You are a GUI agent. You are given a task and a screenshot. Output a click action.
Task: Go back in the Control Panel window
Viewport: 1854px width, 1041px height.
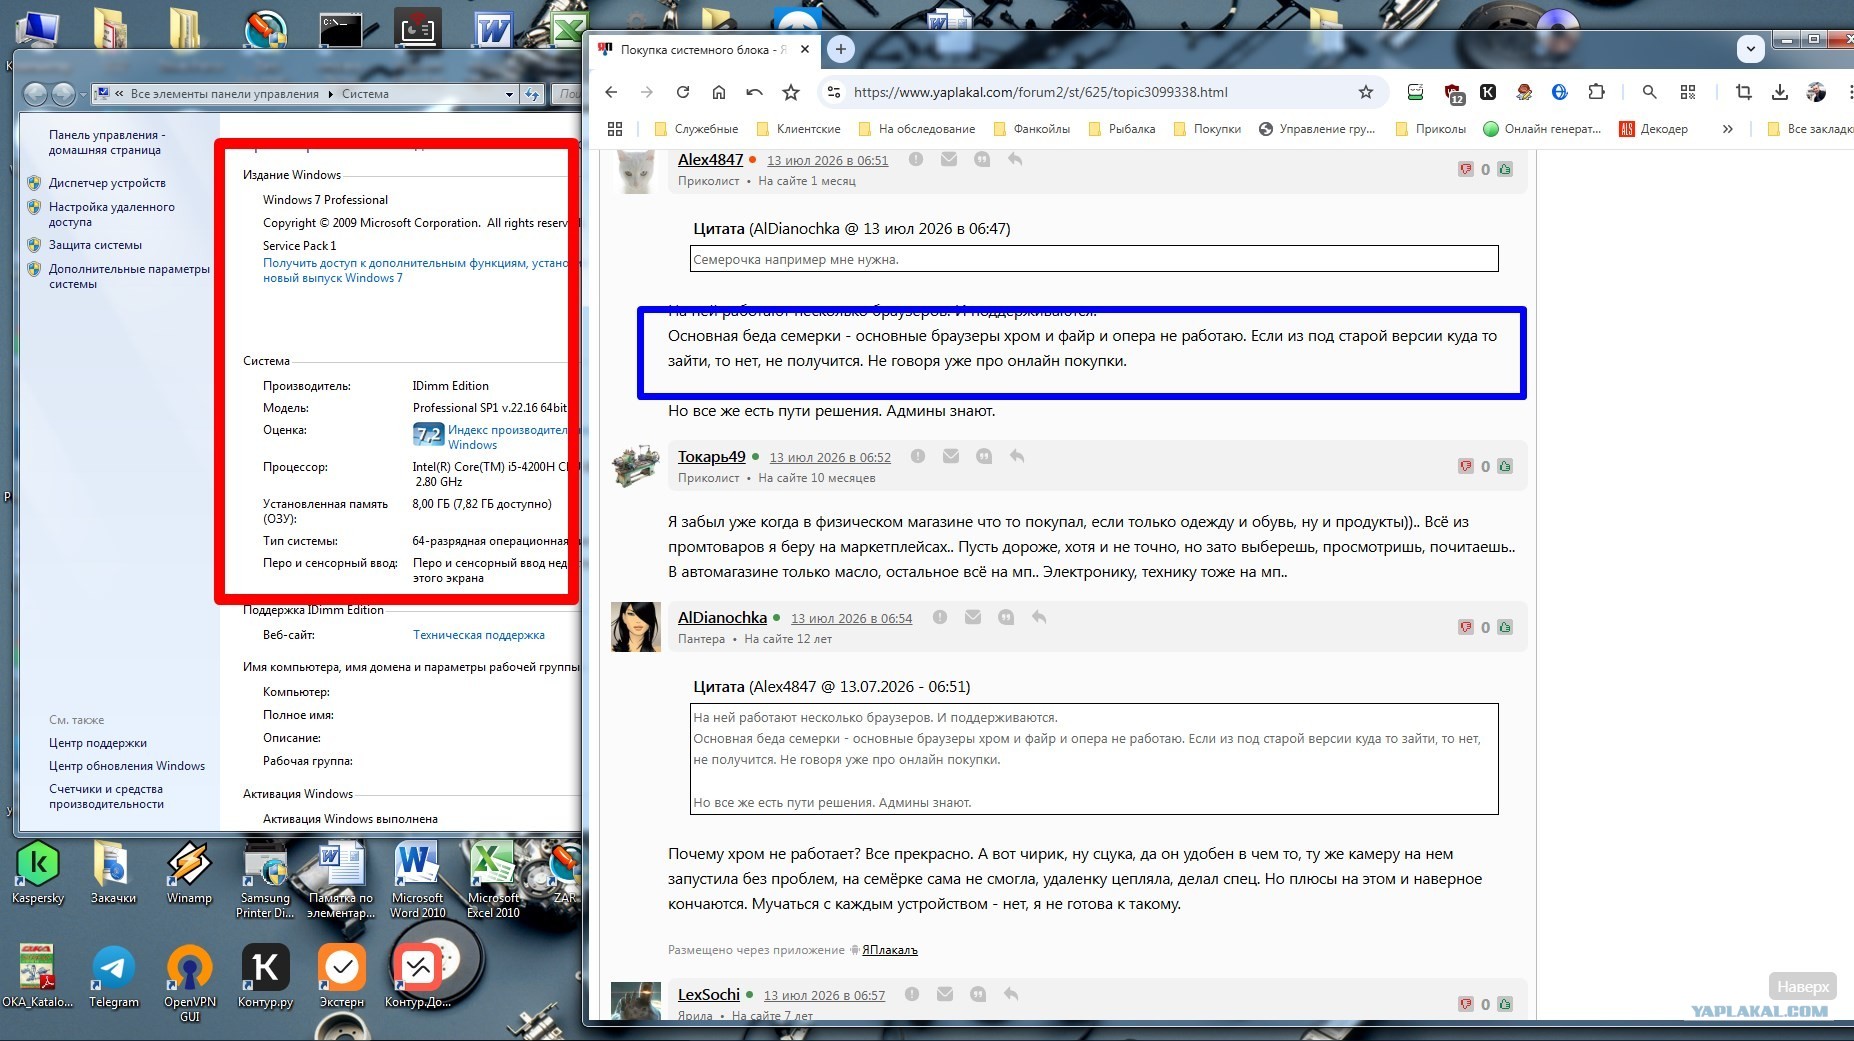coord(35,94)
